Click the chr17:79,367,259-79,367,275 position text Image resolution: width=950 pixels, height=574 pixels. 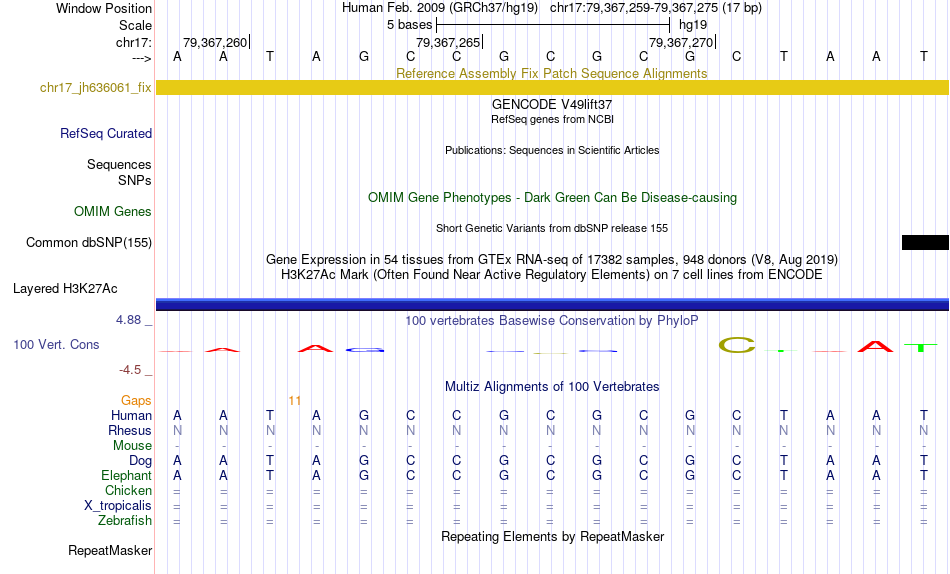point(656,8)
